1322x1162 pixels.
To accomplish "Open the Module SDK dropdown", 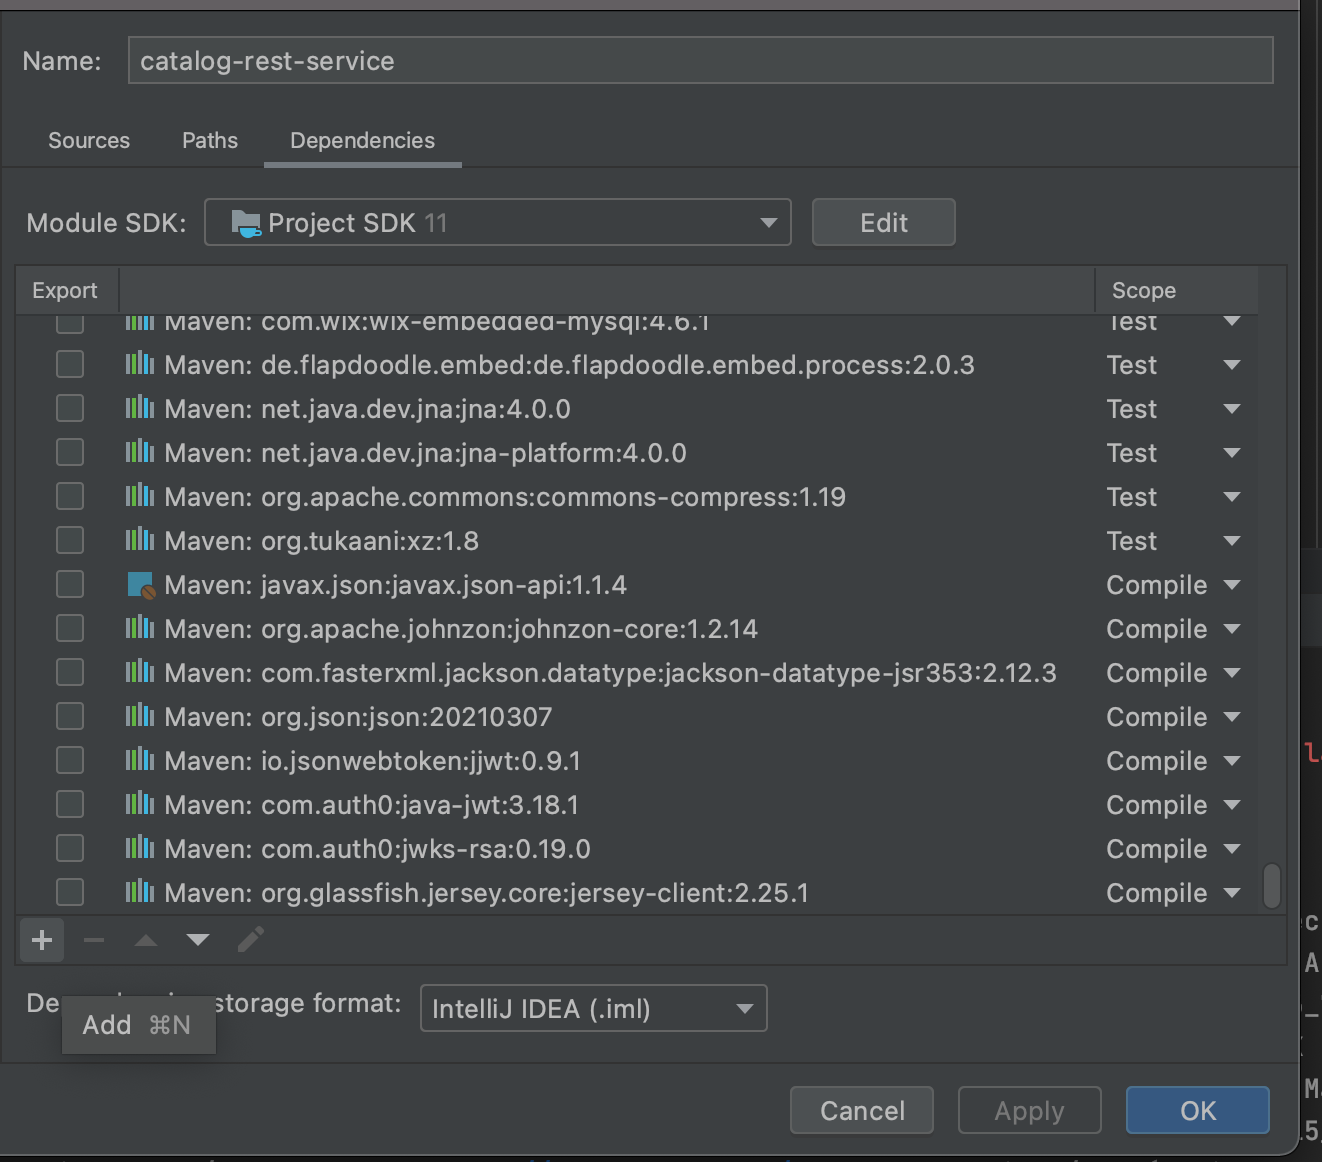I will coord(497,222).
